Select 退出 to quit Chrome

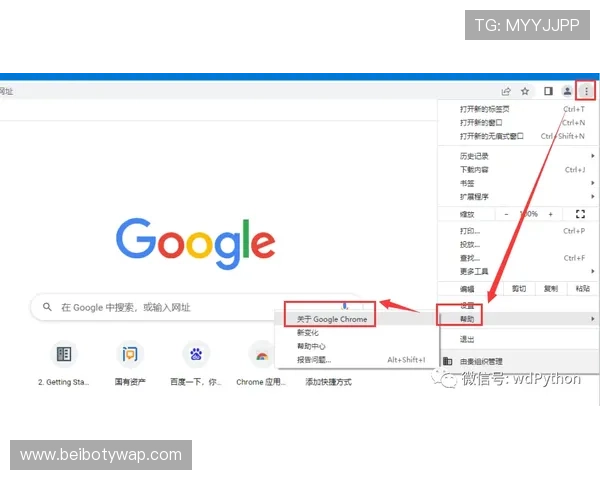(518, 339)
